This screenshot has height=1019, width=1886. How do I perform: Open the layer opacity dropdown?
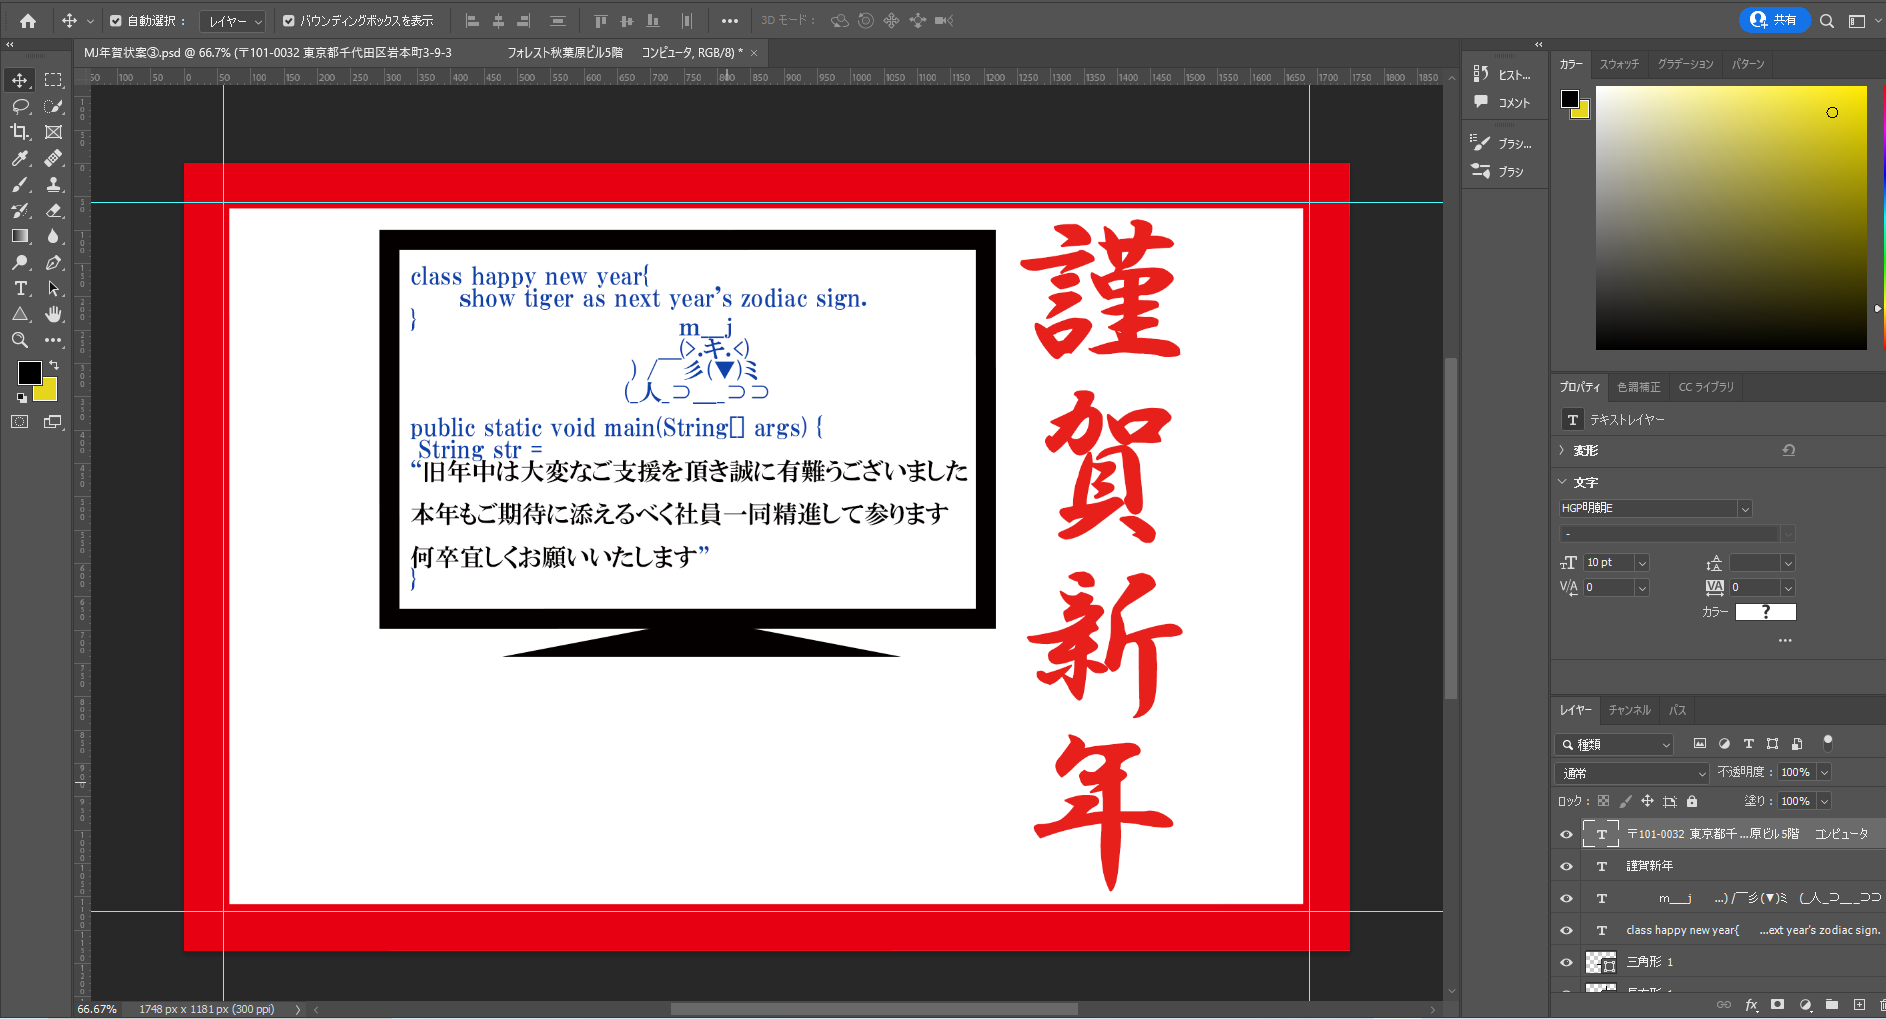click(x=1824, y=772)
